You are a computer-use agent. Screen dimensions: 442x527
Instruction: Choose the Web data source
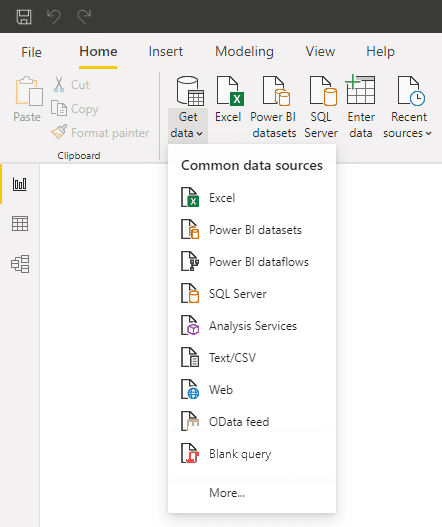pyautogui.click(x=252, y=389)
